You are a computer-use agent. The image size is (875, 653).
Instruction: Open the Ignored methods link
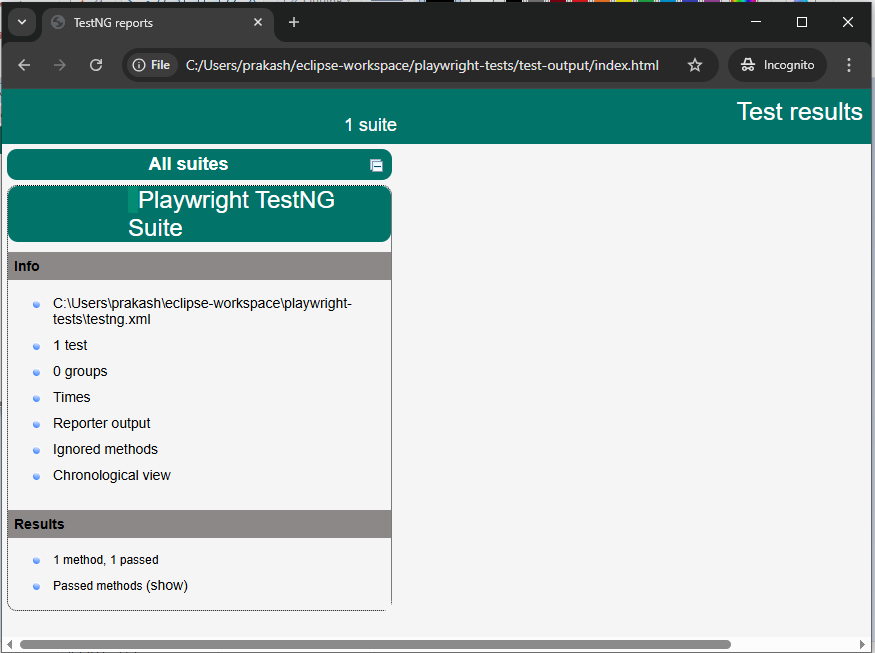(105, 449)
